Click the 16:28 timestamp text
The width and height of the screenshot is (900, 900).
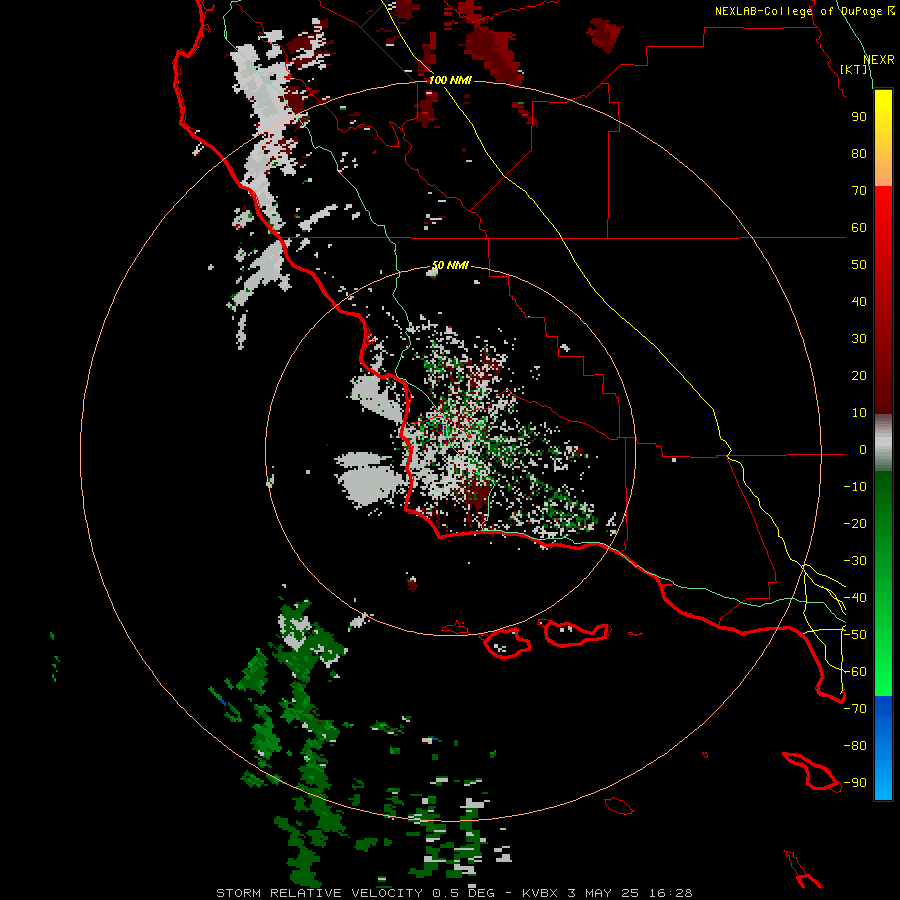pos(671,893)
